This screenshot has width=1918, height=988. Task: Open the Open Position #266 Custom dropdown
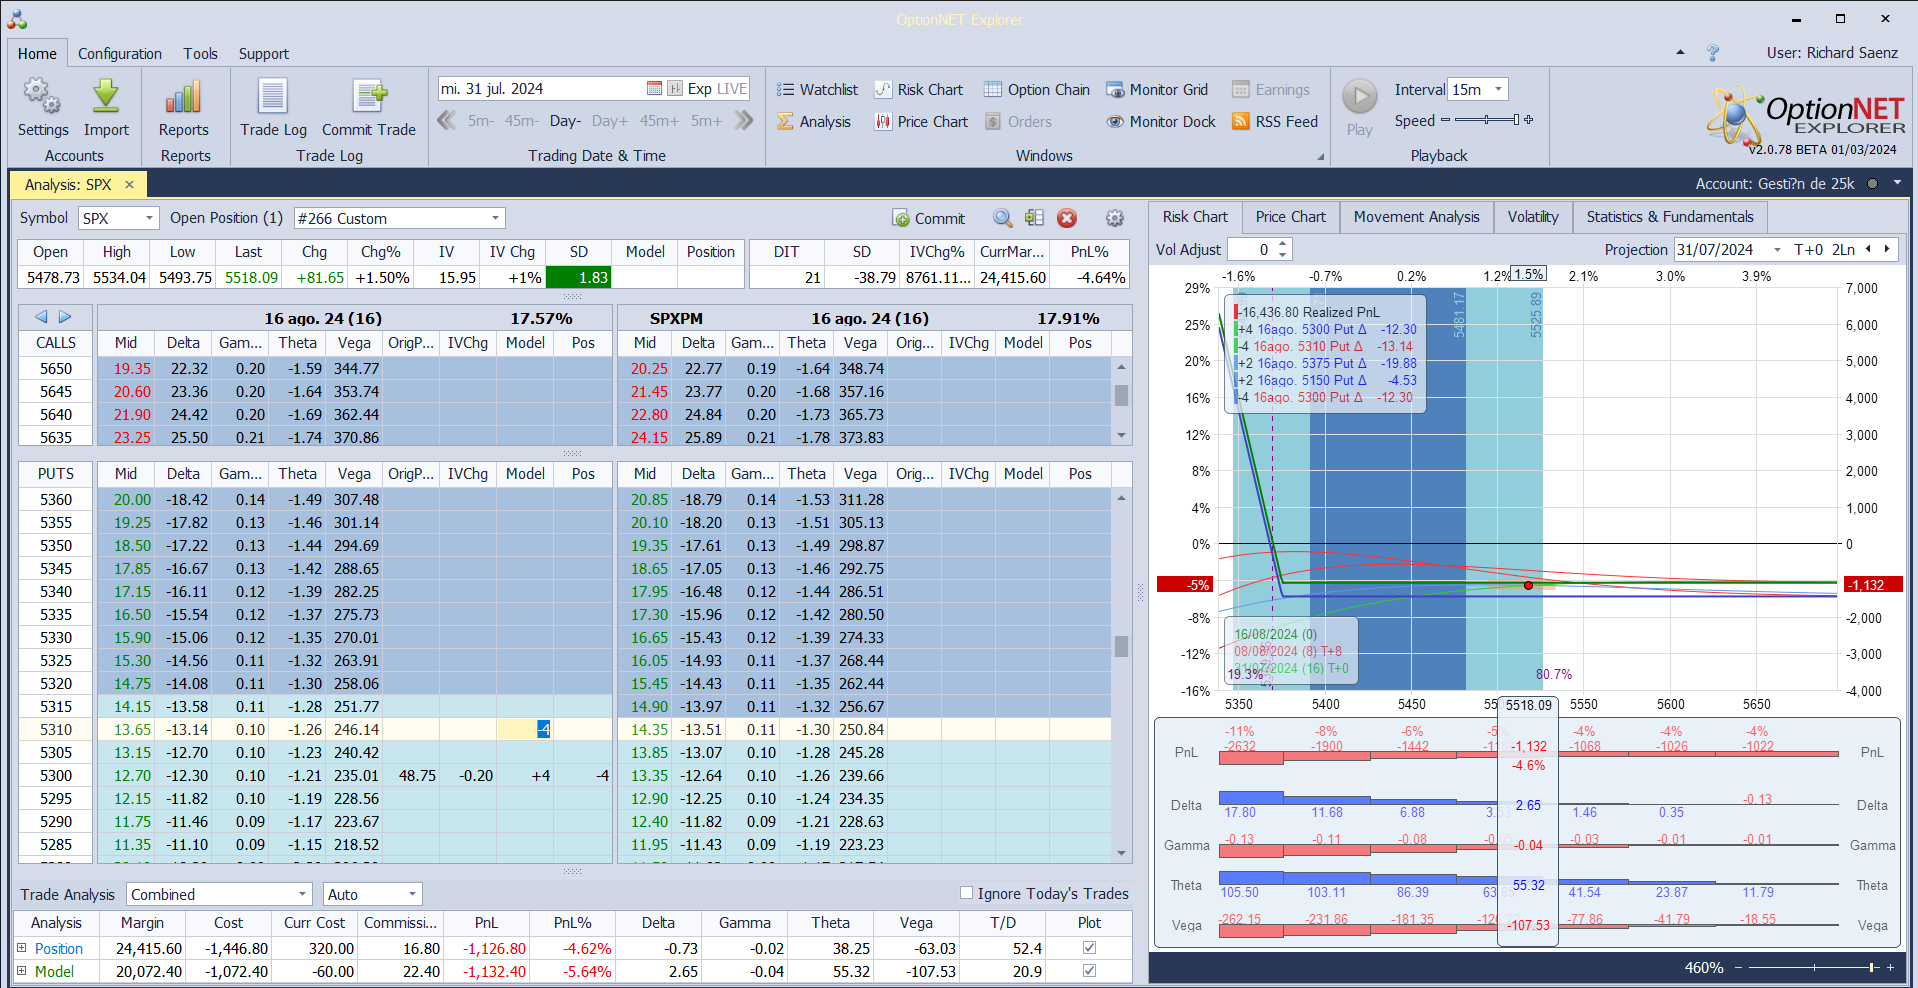click(x=495, y=218)
